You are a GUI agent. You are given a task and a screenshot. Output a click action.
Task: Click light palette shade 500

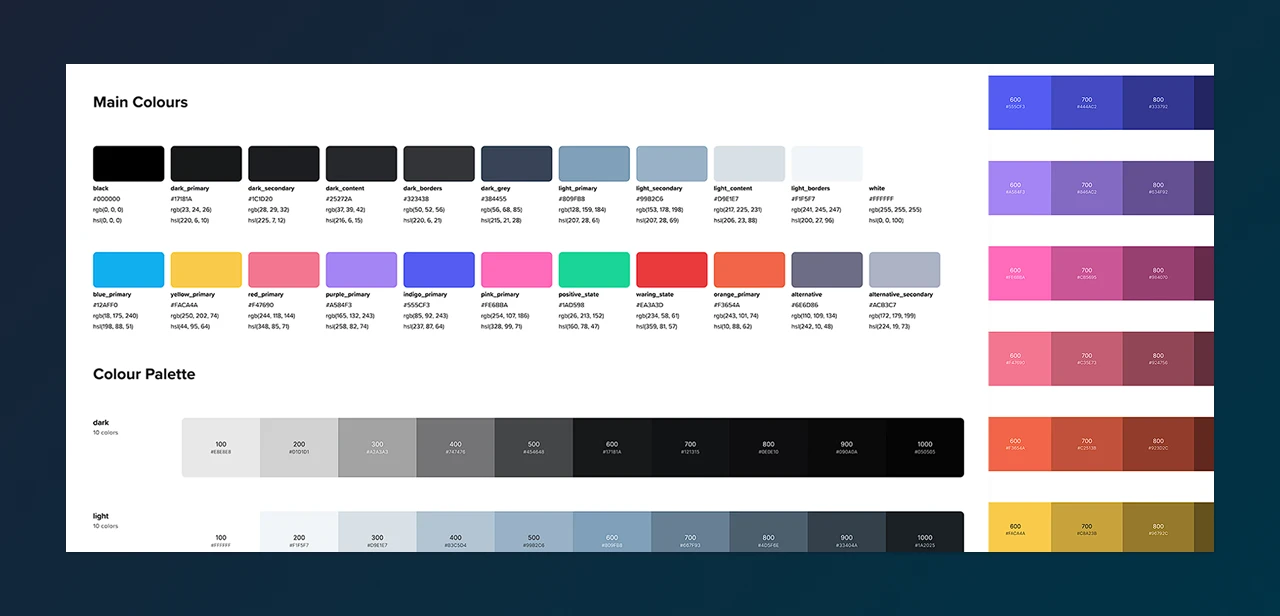point(533,532)
